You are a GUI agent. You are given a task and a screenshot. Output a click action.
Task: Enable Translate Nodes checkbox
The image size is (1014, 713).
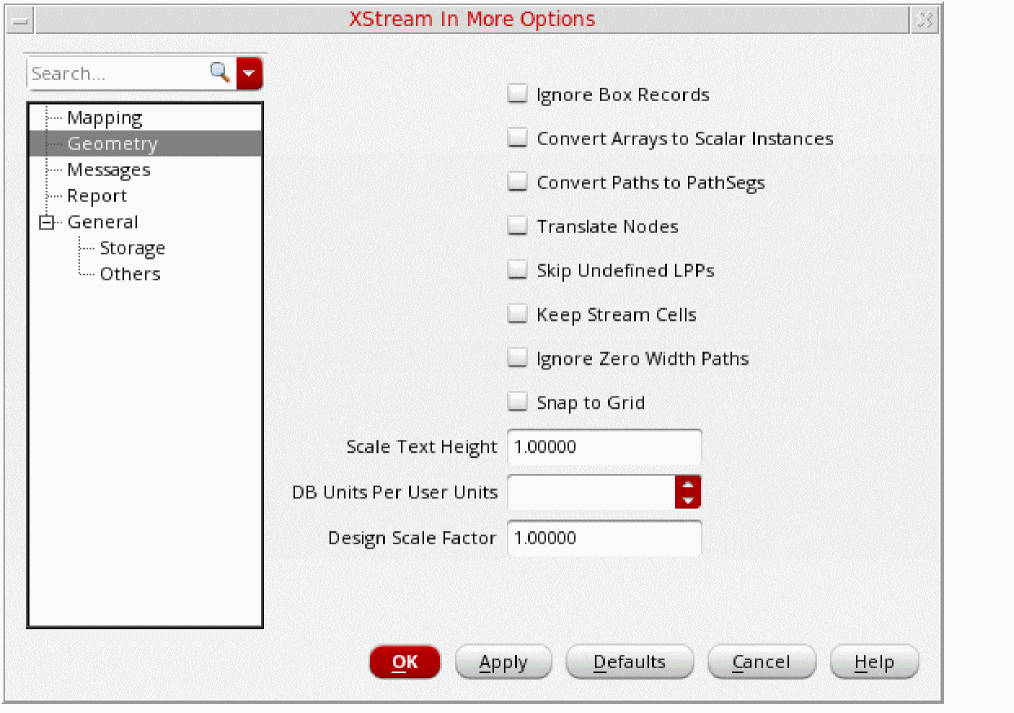[x=517, y=227]
